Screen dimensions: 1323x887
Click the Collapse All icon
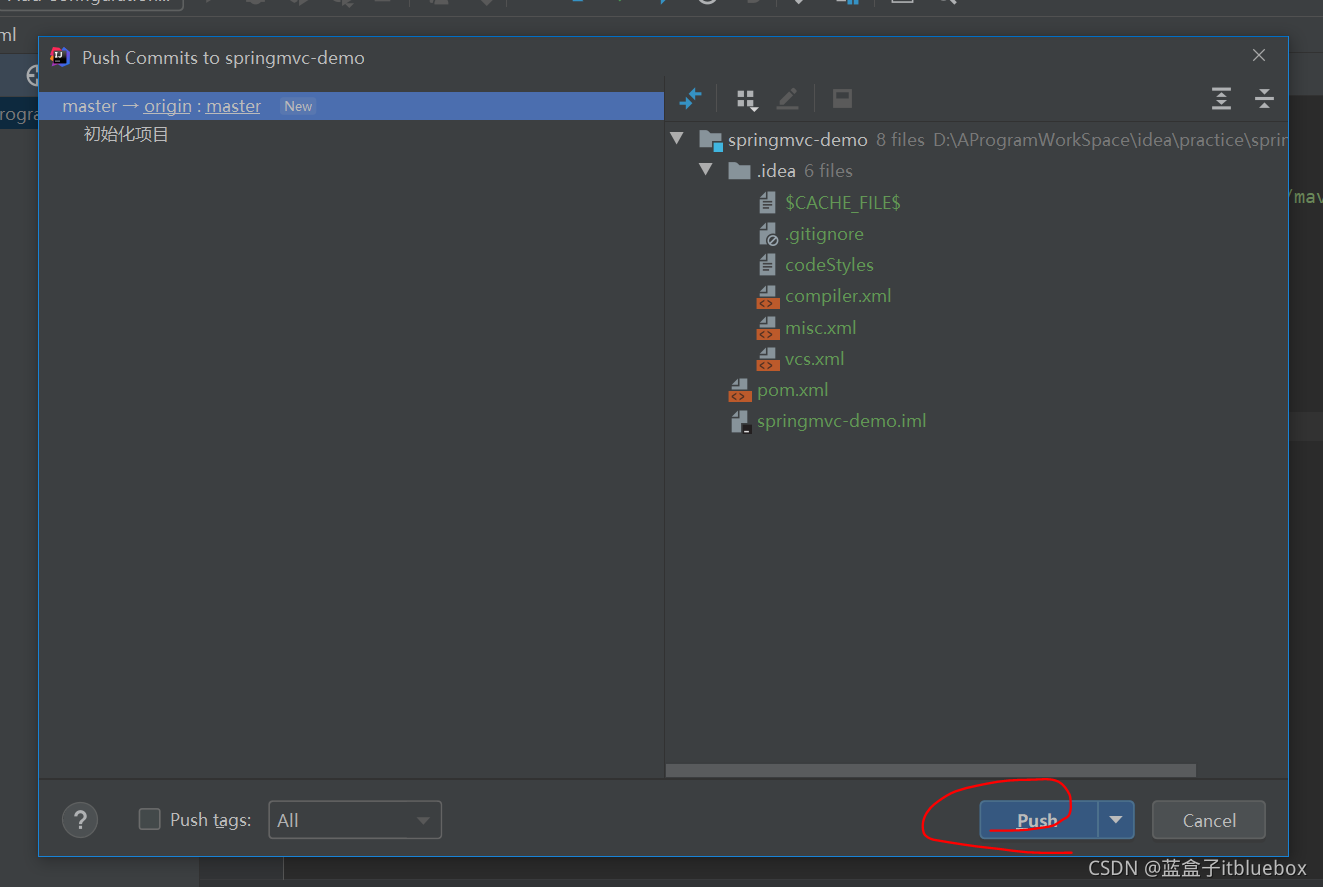tap(1264, 98)
